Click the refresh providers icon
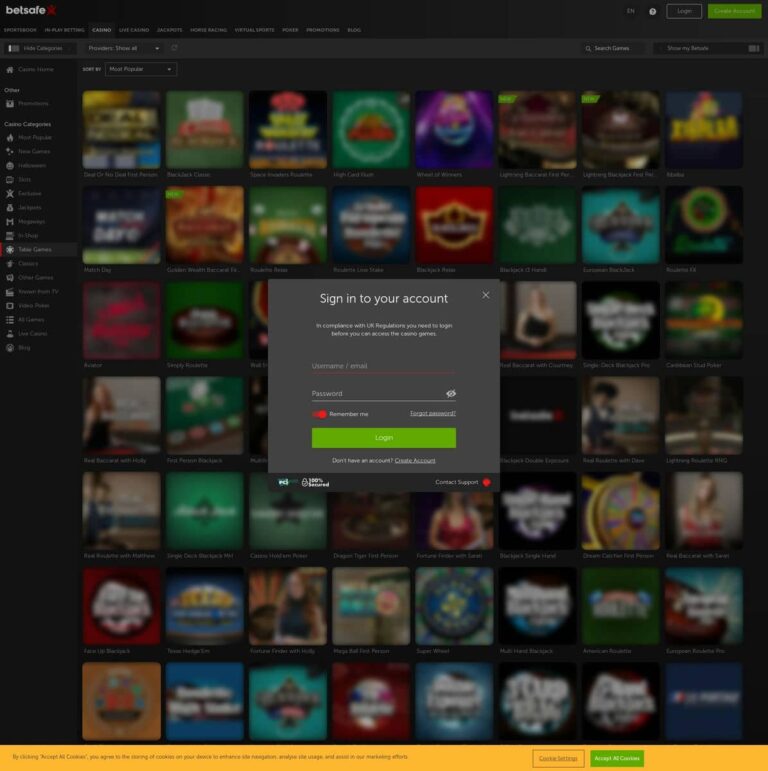The image size is (768, 771). pos(174,48)
